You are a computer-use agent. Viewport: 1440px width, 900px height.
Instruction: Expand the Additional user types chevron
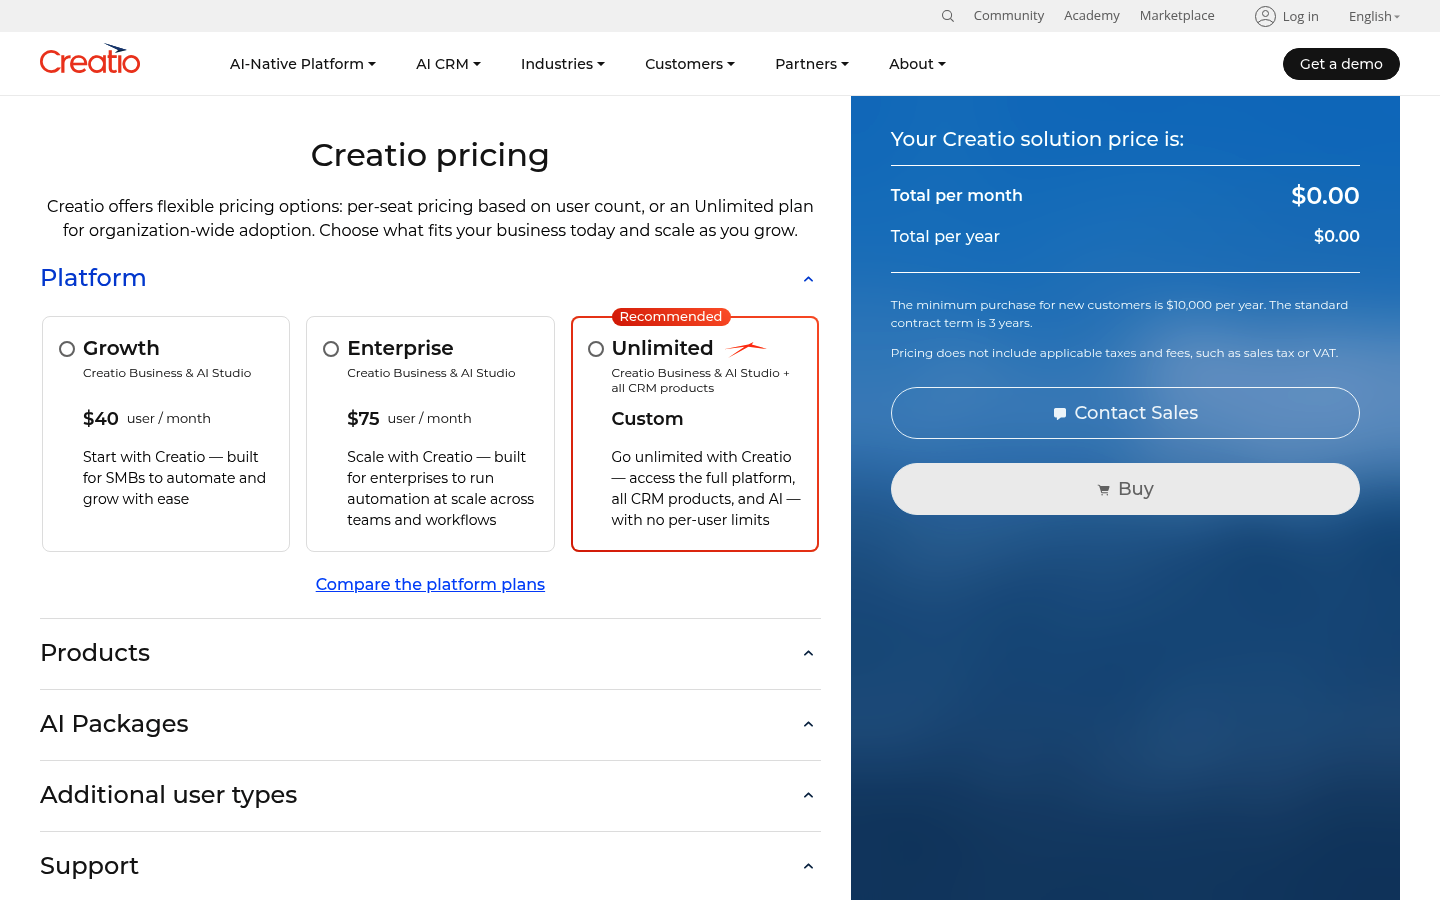tap(808, 796)
